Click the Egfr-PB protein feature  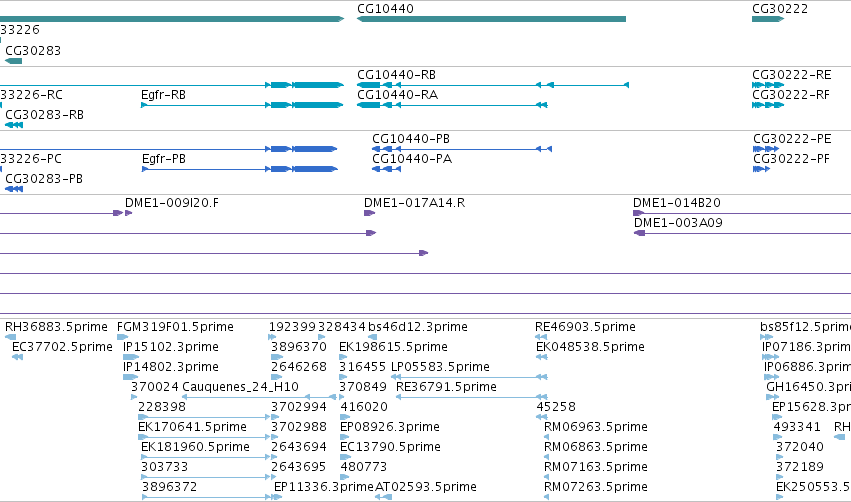point(239,169)
